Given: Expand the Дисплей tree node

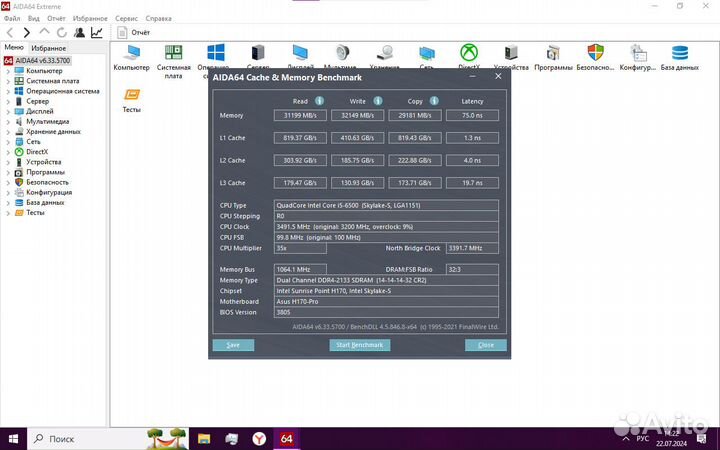Looking at the screenshot, I should 8,112.
